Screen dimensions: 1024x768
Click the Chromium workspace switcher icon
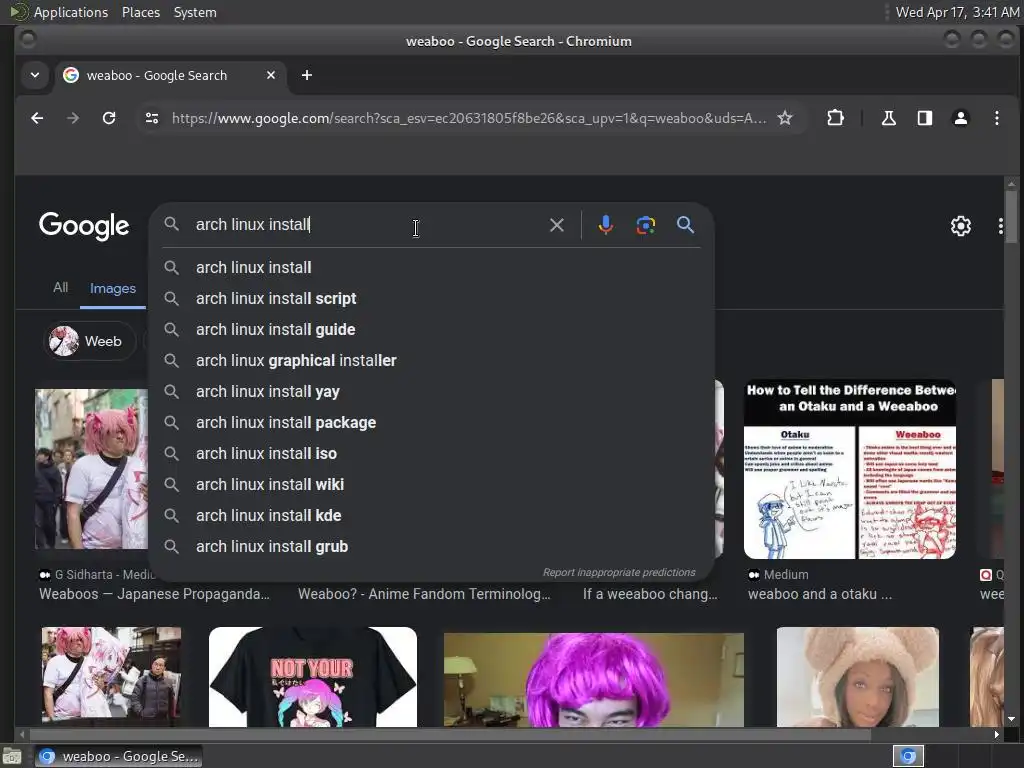point(908,756)
